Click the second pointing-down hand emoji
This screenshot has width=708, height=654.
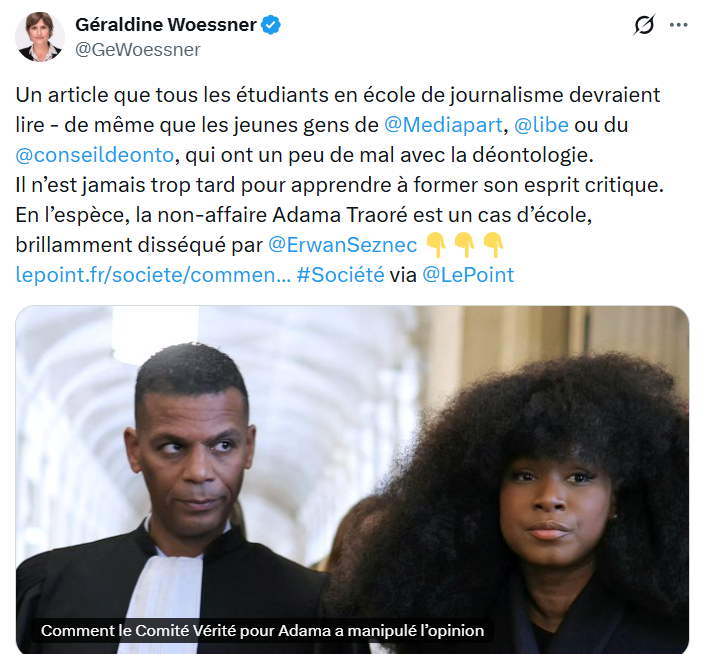click(x=465, y=245)
